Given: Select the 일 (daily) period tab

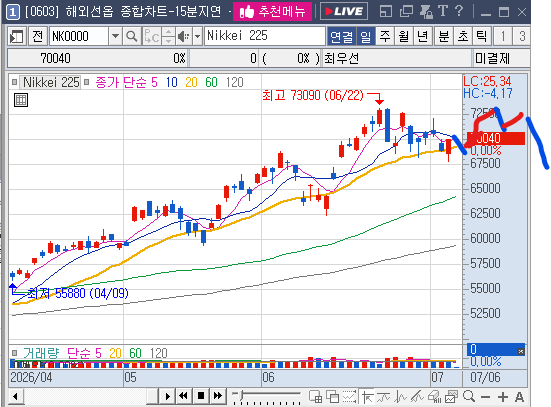Looking at the screenshot, I should pyautogui.click(x=365, y=36).
